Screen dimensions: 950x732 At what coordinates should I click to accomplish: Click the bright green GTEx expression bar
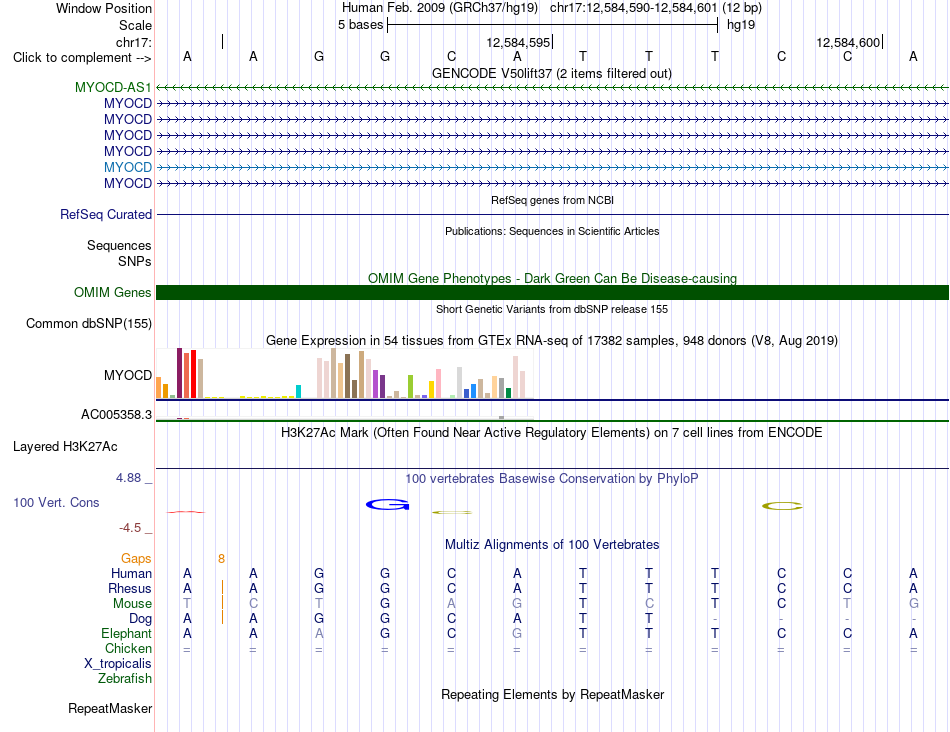pyautogui.click(x=410, y=387)
